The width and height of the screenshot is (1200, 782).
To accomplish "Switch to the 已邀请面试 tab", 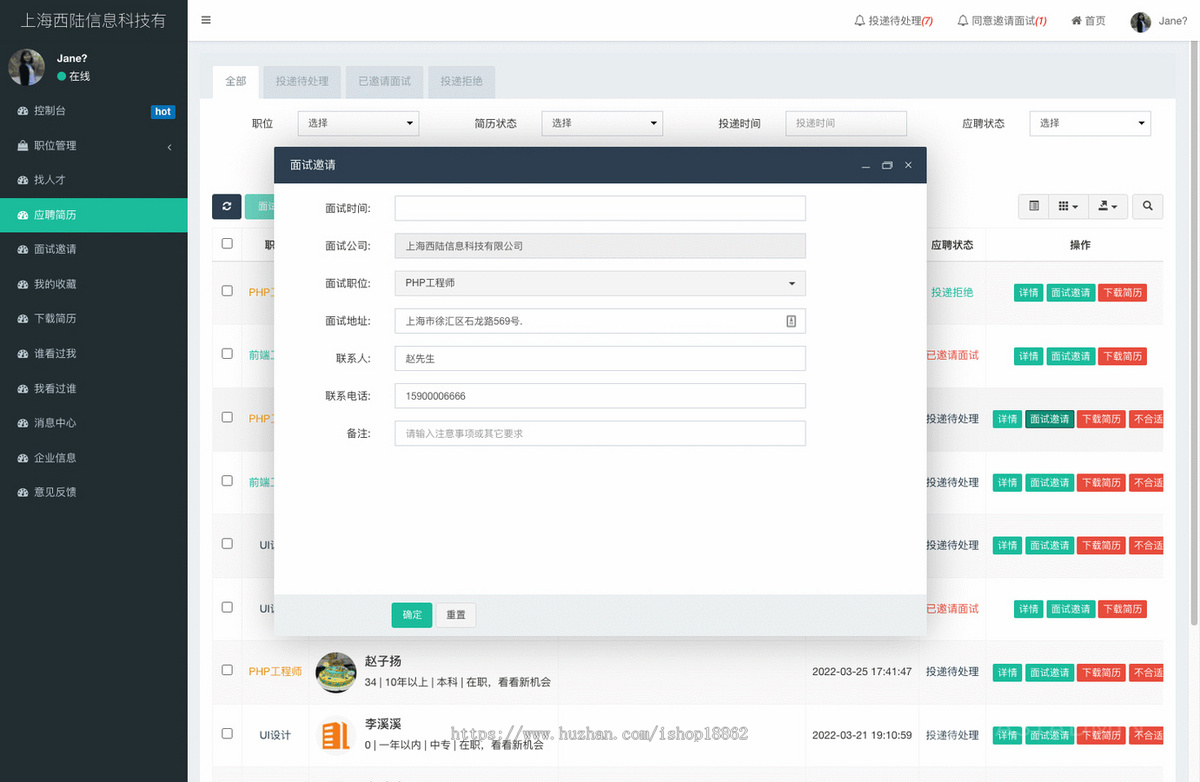I will (384, 82).
